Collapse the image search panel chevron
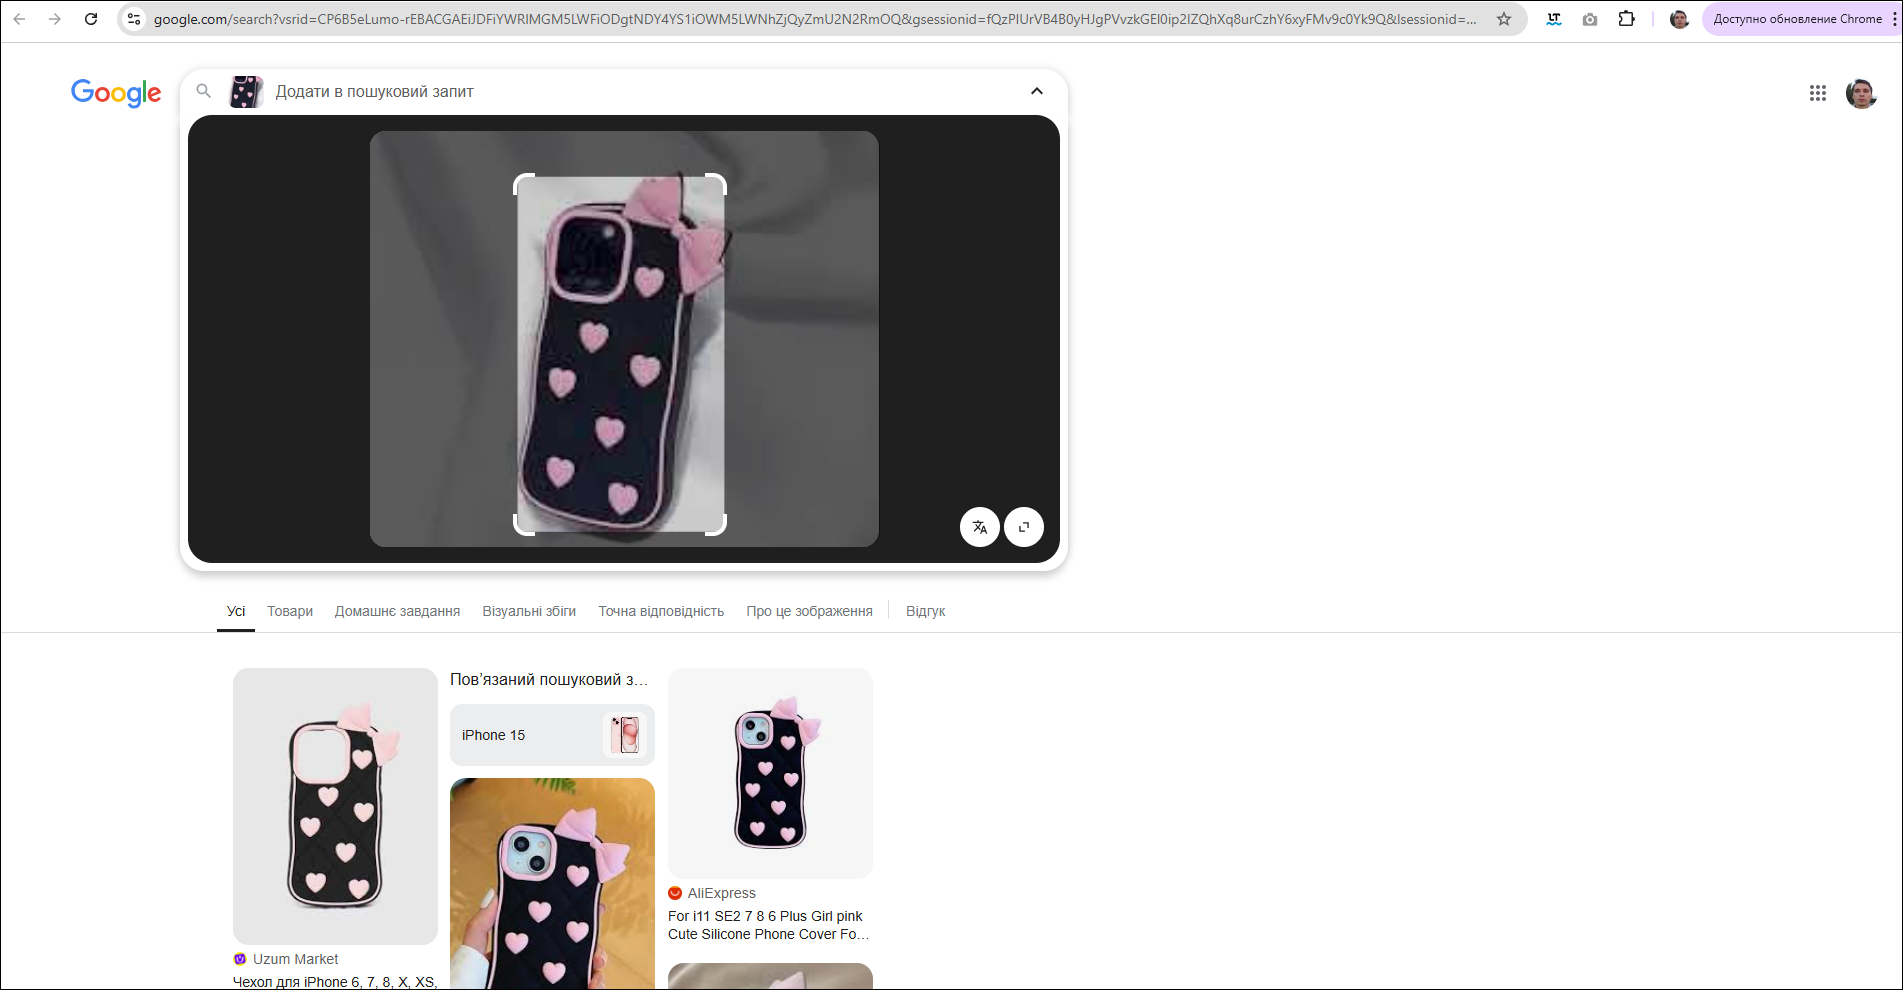 [x=1036, y=91]
